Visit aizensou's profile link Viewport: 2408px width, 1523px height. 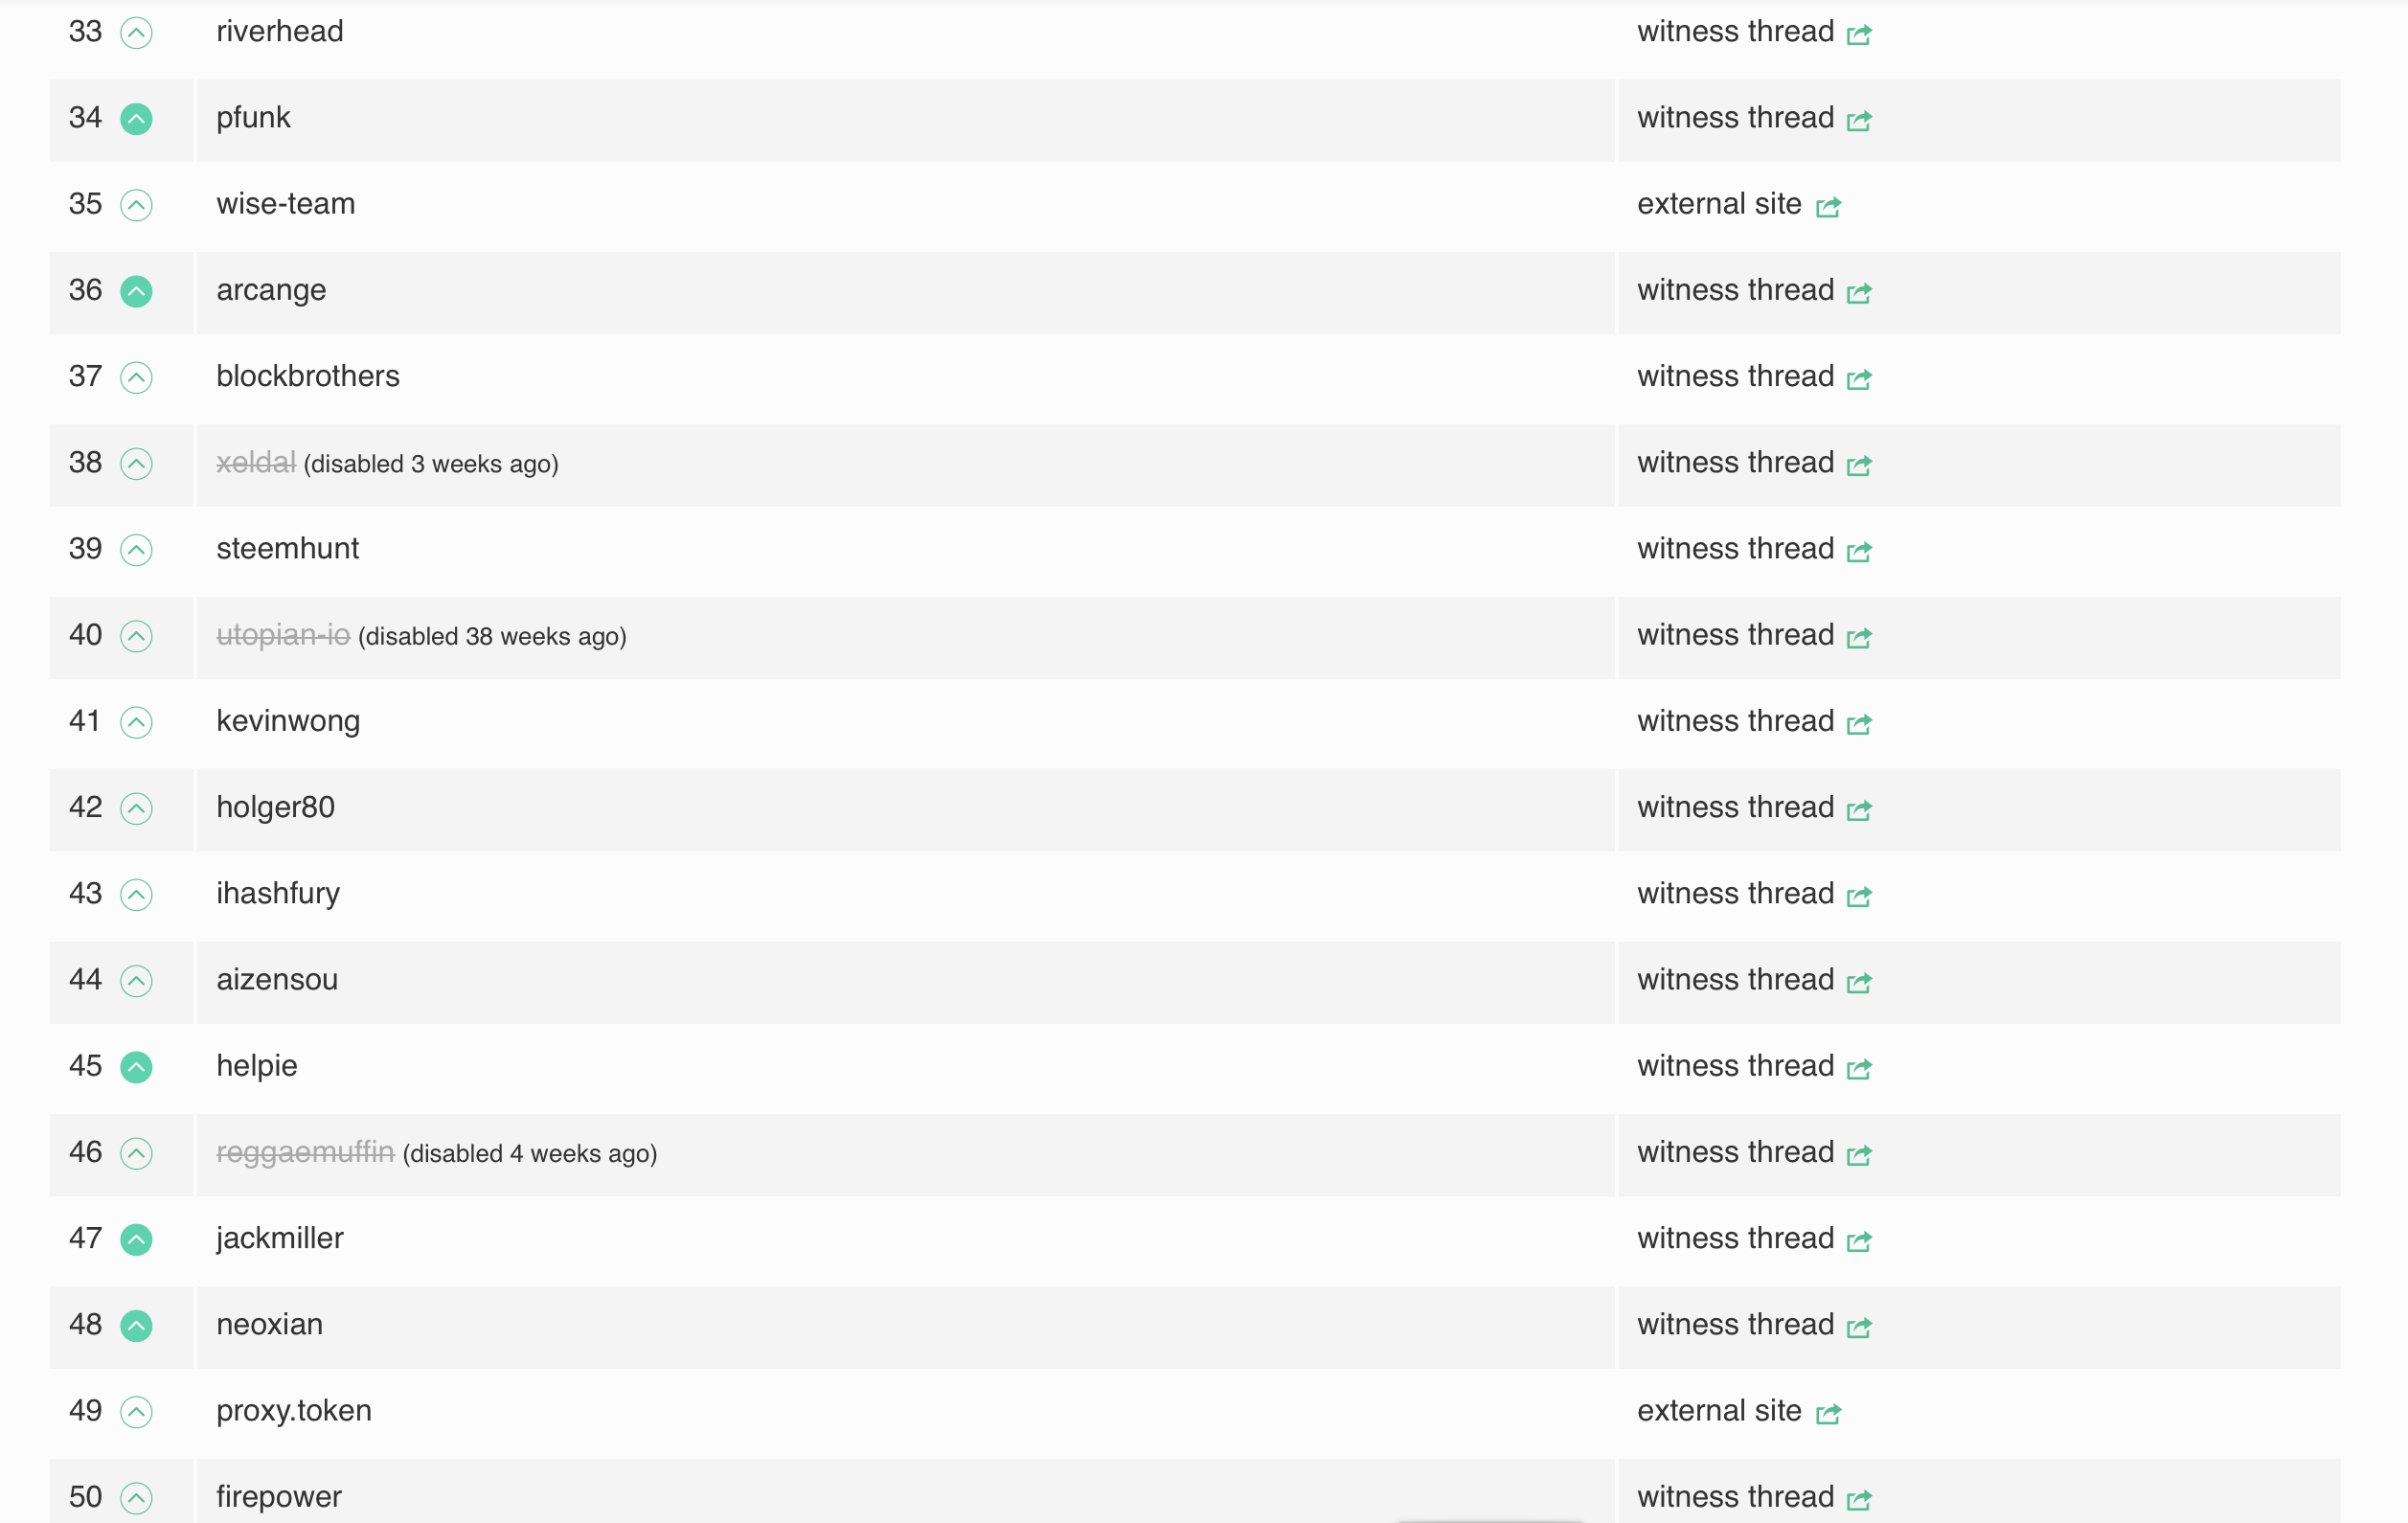click(277, 980)
